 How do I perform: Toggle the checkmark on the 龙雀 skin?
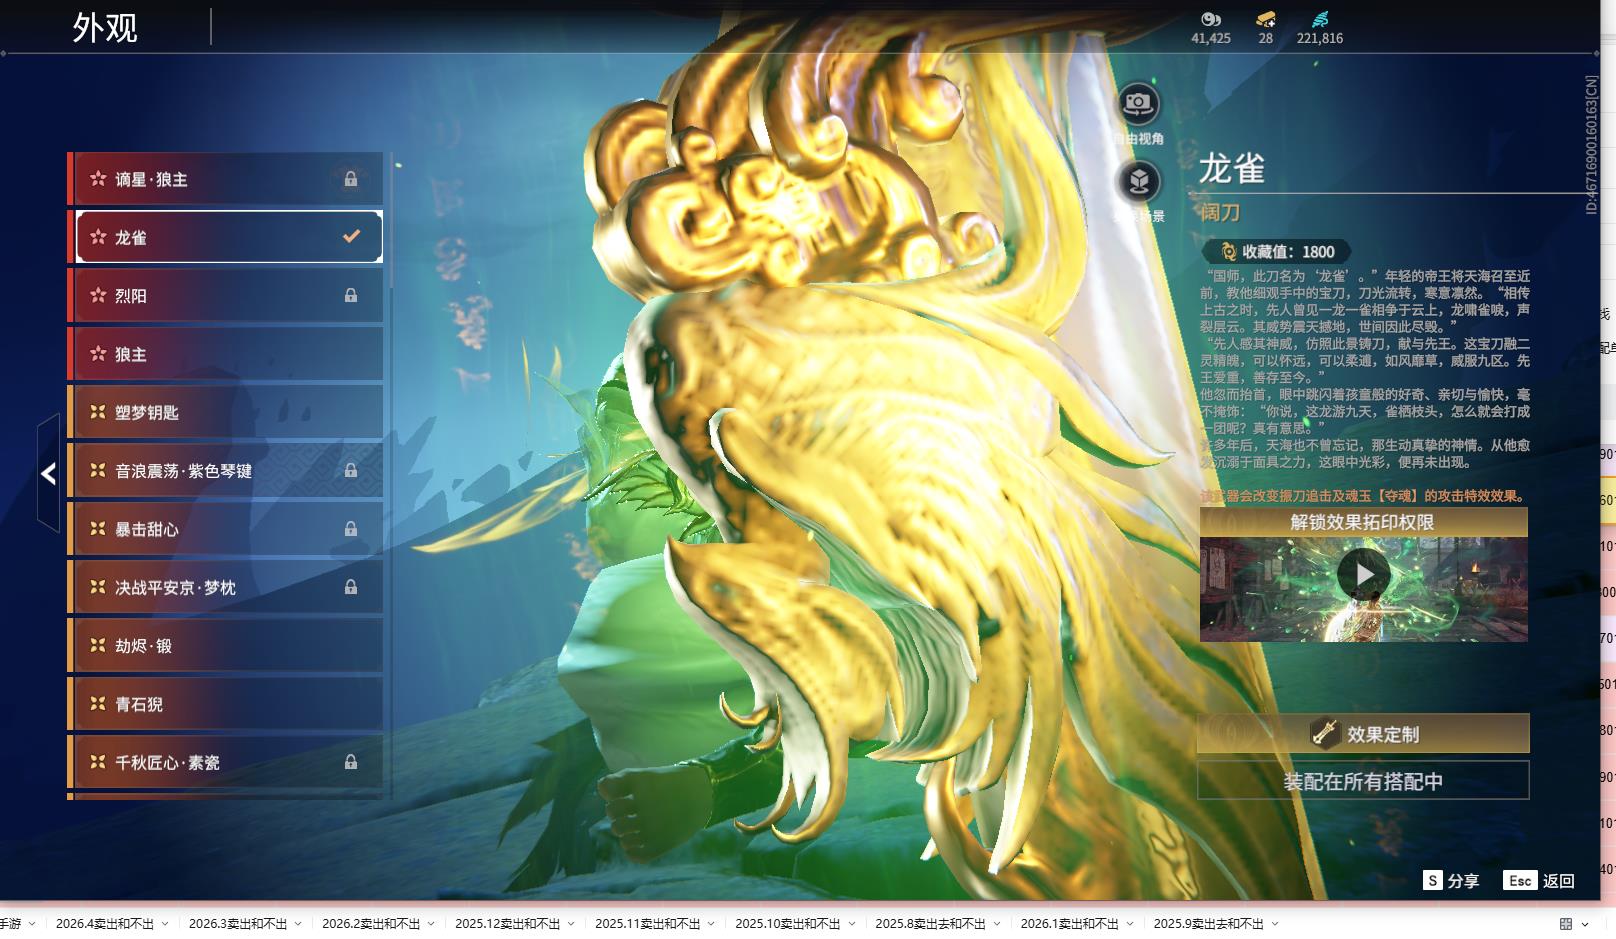pos(351,237)
